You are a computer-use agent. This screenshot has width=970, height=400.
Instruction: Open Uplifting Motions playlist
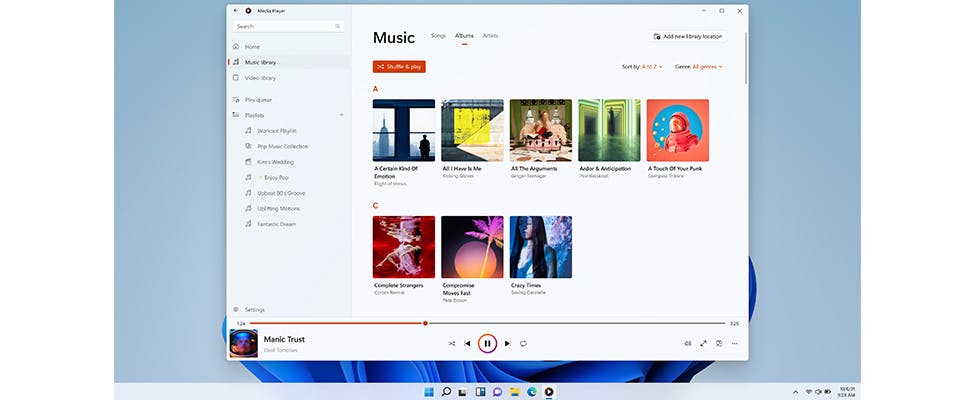pos(278,208)
